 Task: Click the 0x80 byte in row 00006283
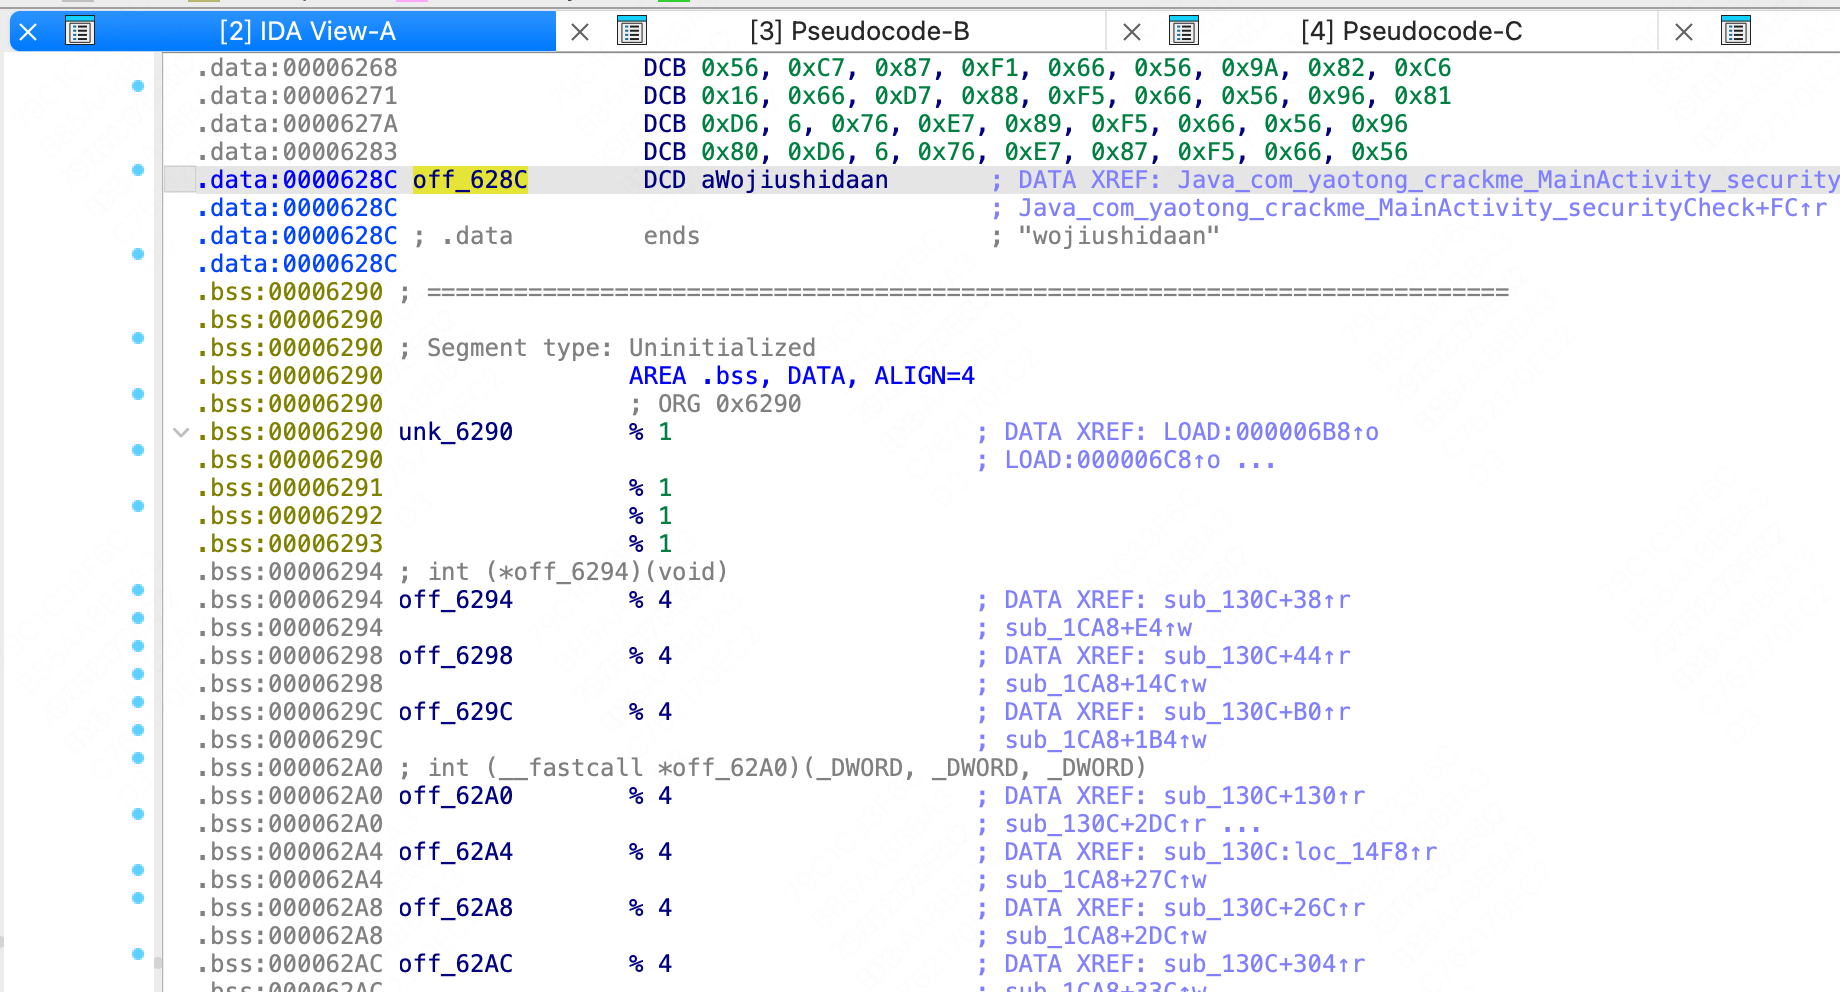click(x=729, y=152)
